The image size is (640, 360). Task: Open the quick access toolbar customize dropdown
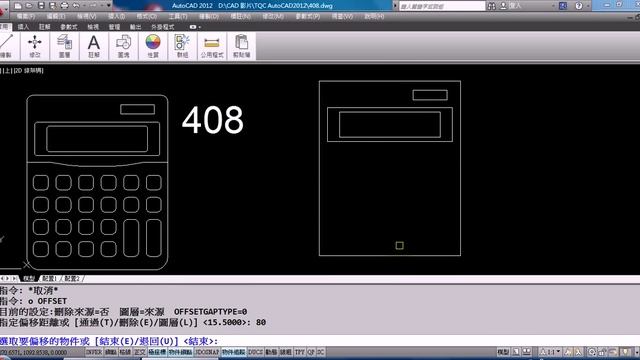pyautogui.click(x=109, y=6)
